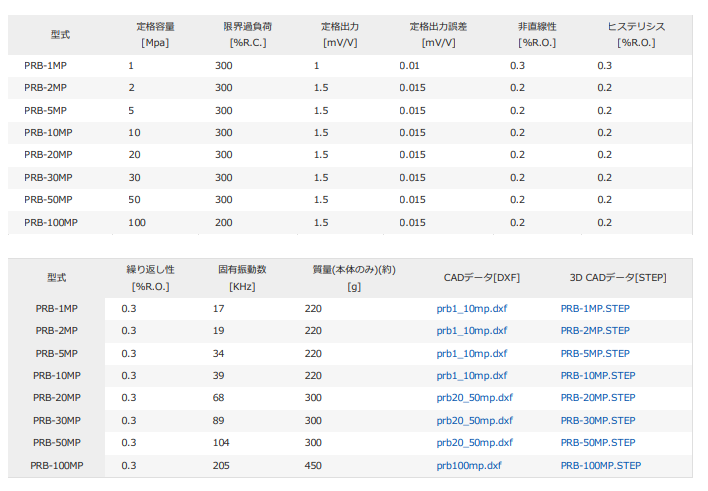Open the prb100mp.dxf CAD link
Image resolution: width=708 pixels, height=491 pixels.
point(469,466)
